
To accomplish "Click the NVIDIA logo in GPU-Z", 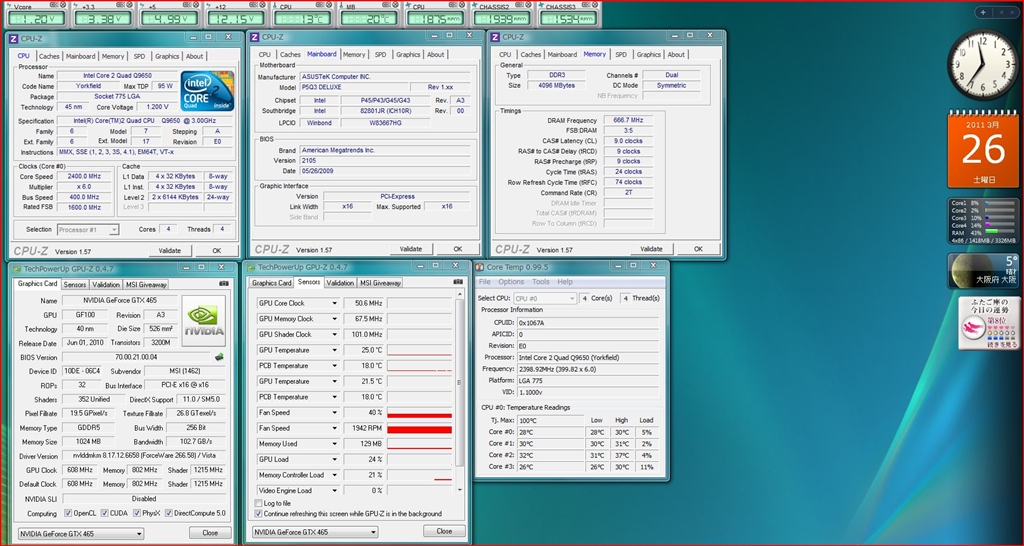I will [x=203, y=325].
